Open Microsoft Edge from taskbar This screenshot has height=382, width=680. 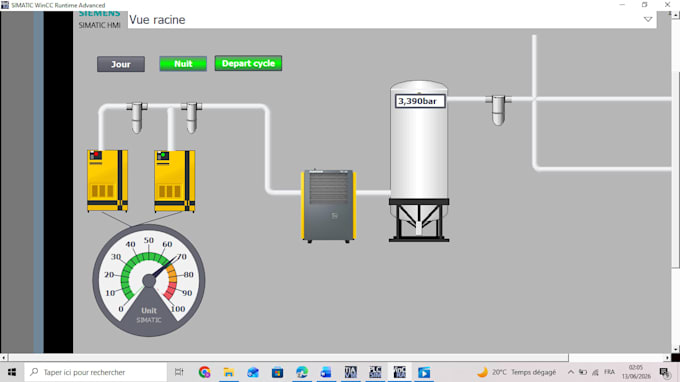[x=302, y=372]
